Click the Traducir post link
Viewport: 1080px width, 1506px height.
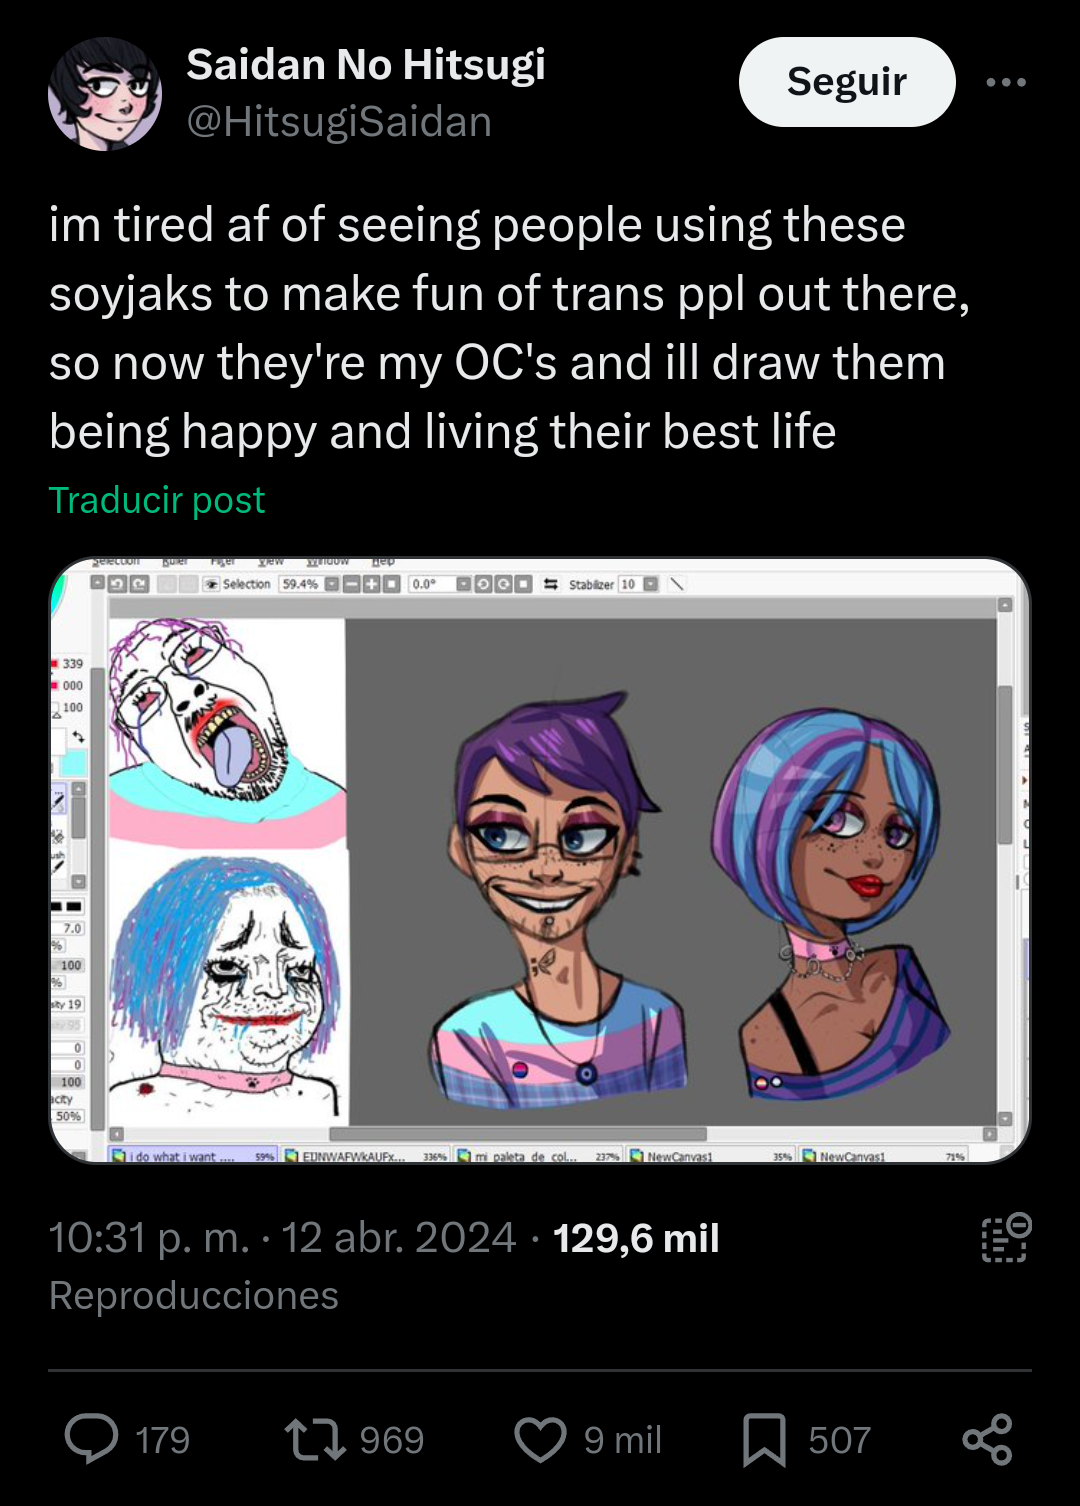pyautogui.click(x=157, y=500)
